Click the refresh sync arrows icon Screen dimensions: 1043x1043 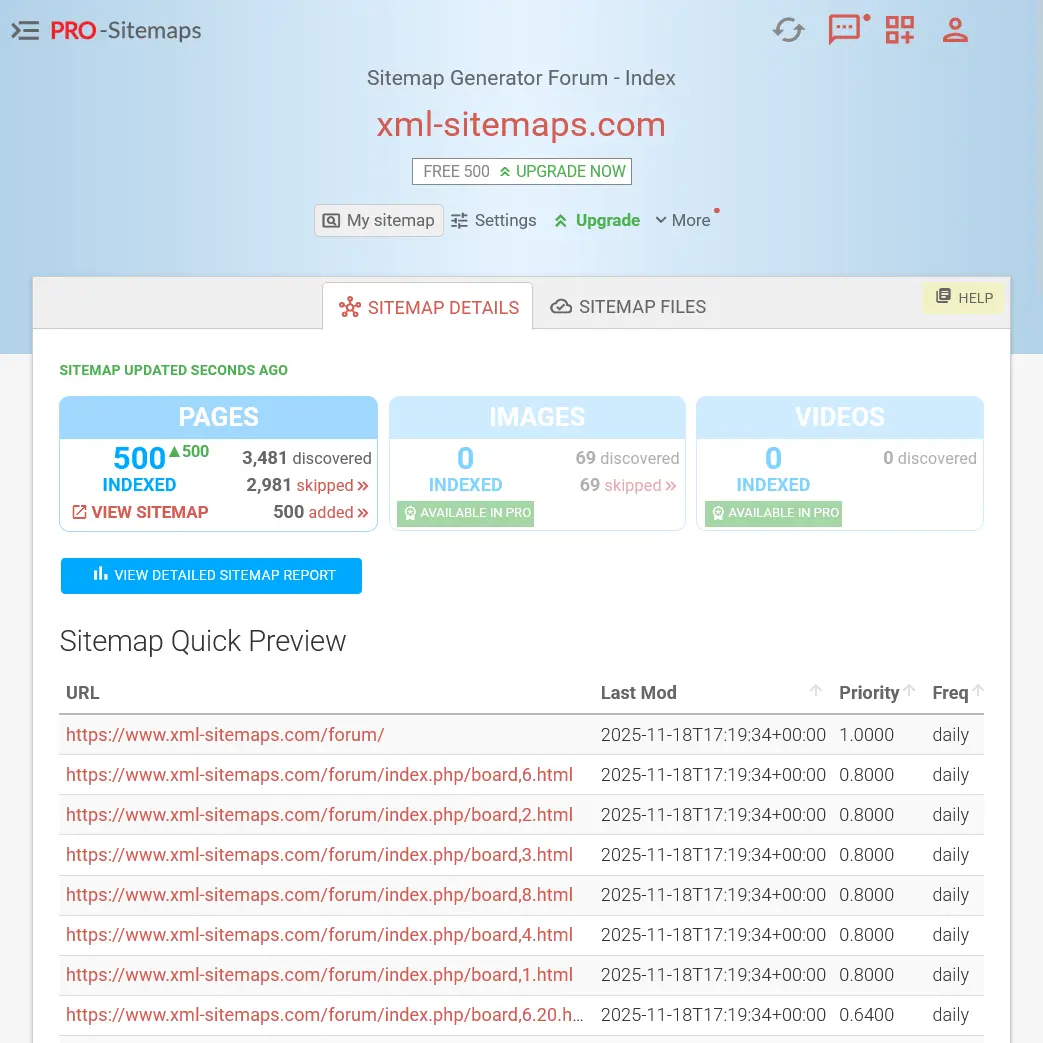pyautogui.click(x=788, y=30)
